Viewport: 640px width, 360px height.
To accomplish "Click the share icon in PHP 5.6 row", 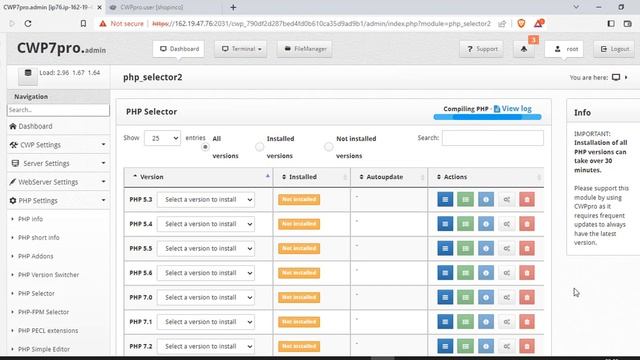I will (507, 273).
